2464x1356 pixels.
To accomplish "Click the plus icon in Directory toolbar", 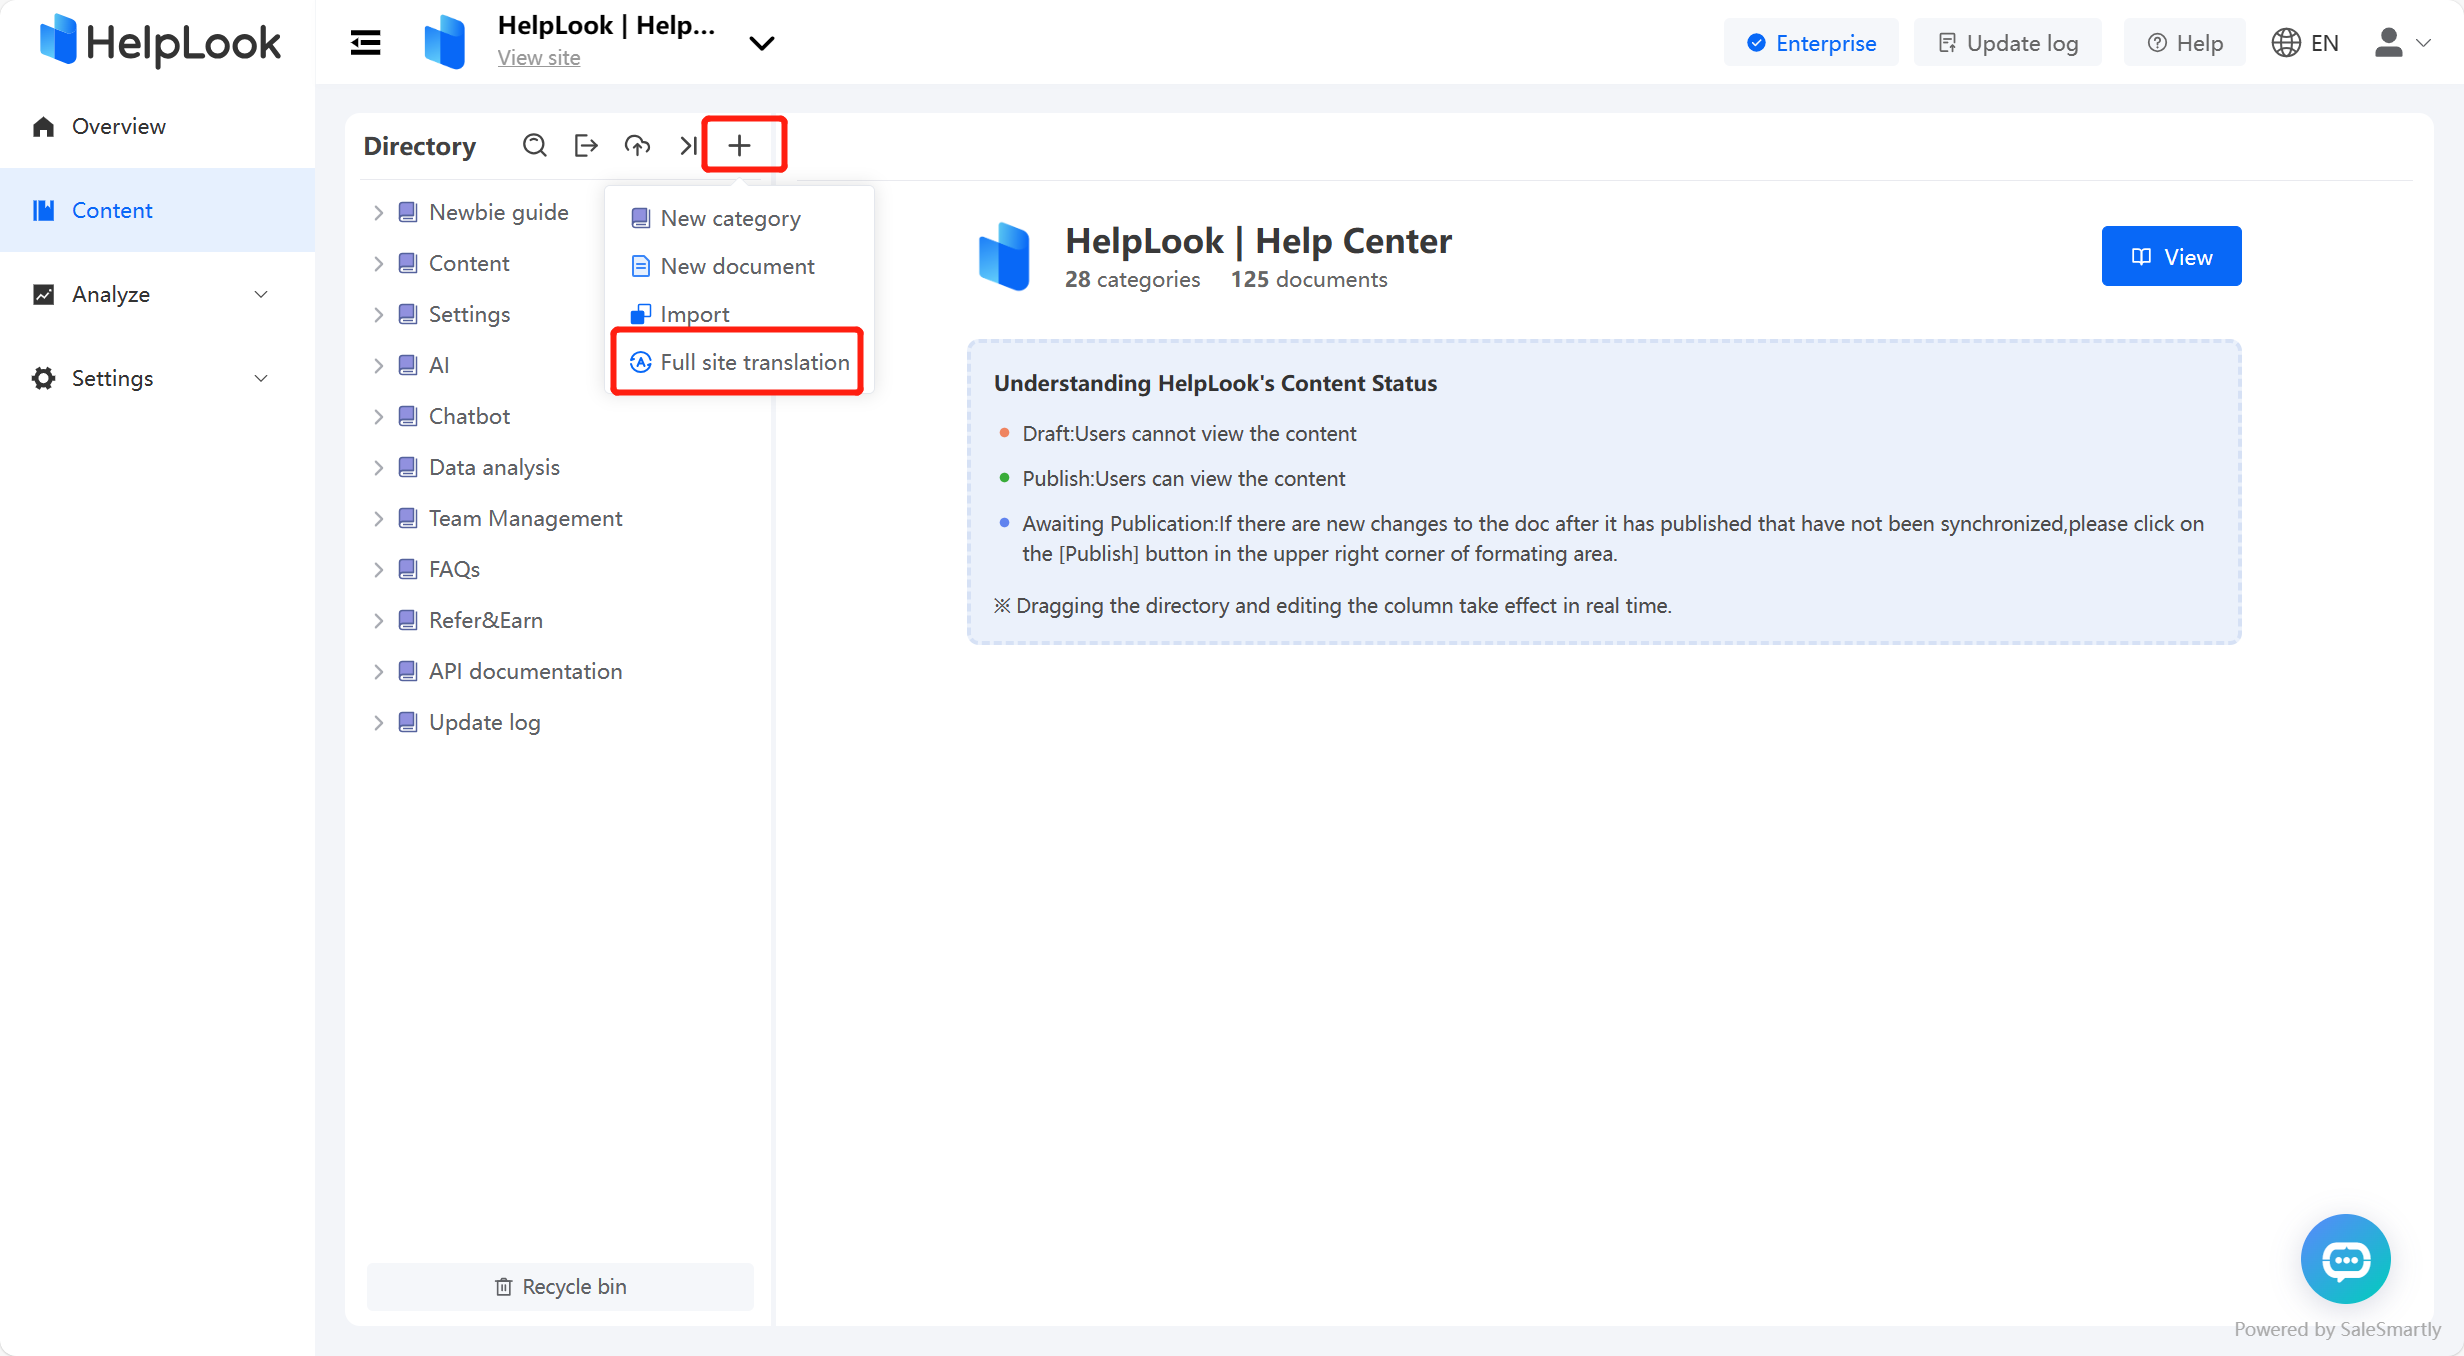I will [x=740, y=145].
